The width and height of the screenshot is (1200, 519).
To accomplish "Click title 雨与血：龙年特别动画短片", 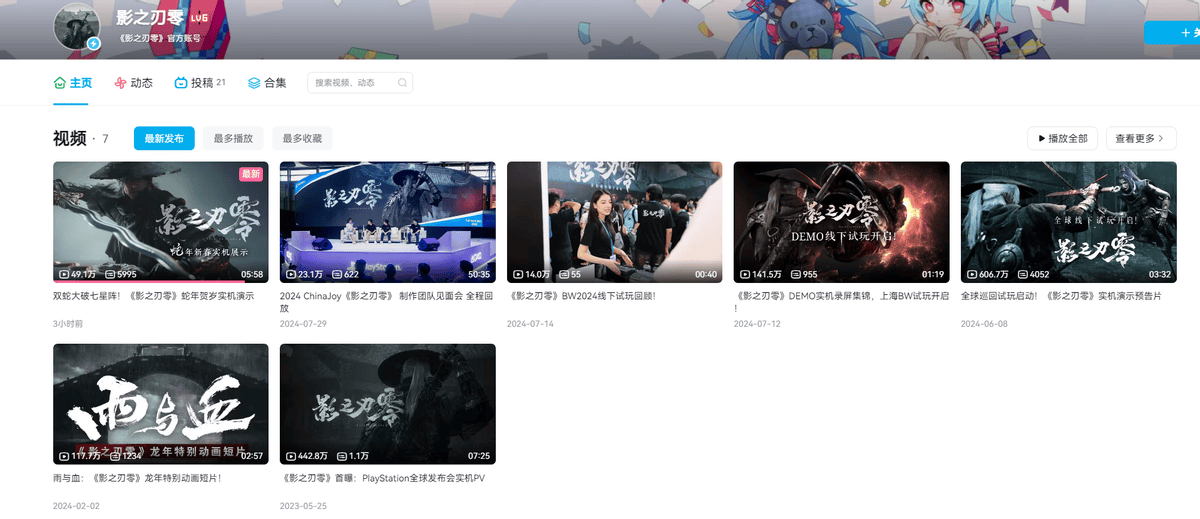I will pos(137,478).
